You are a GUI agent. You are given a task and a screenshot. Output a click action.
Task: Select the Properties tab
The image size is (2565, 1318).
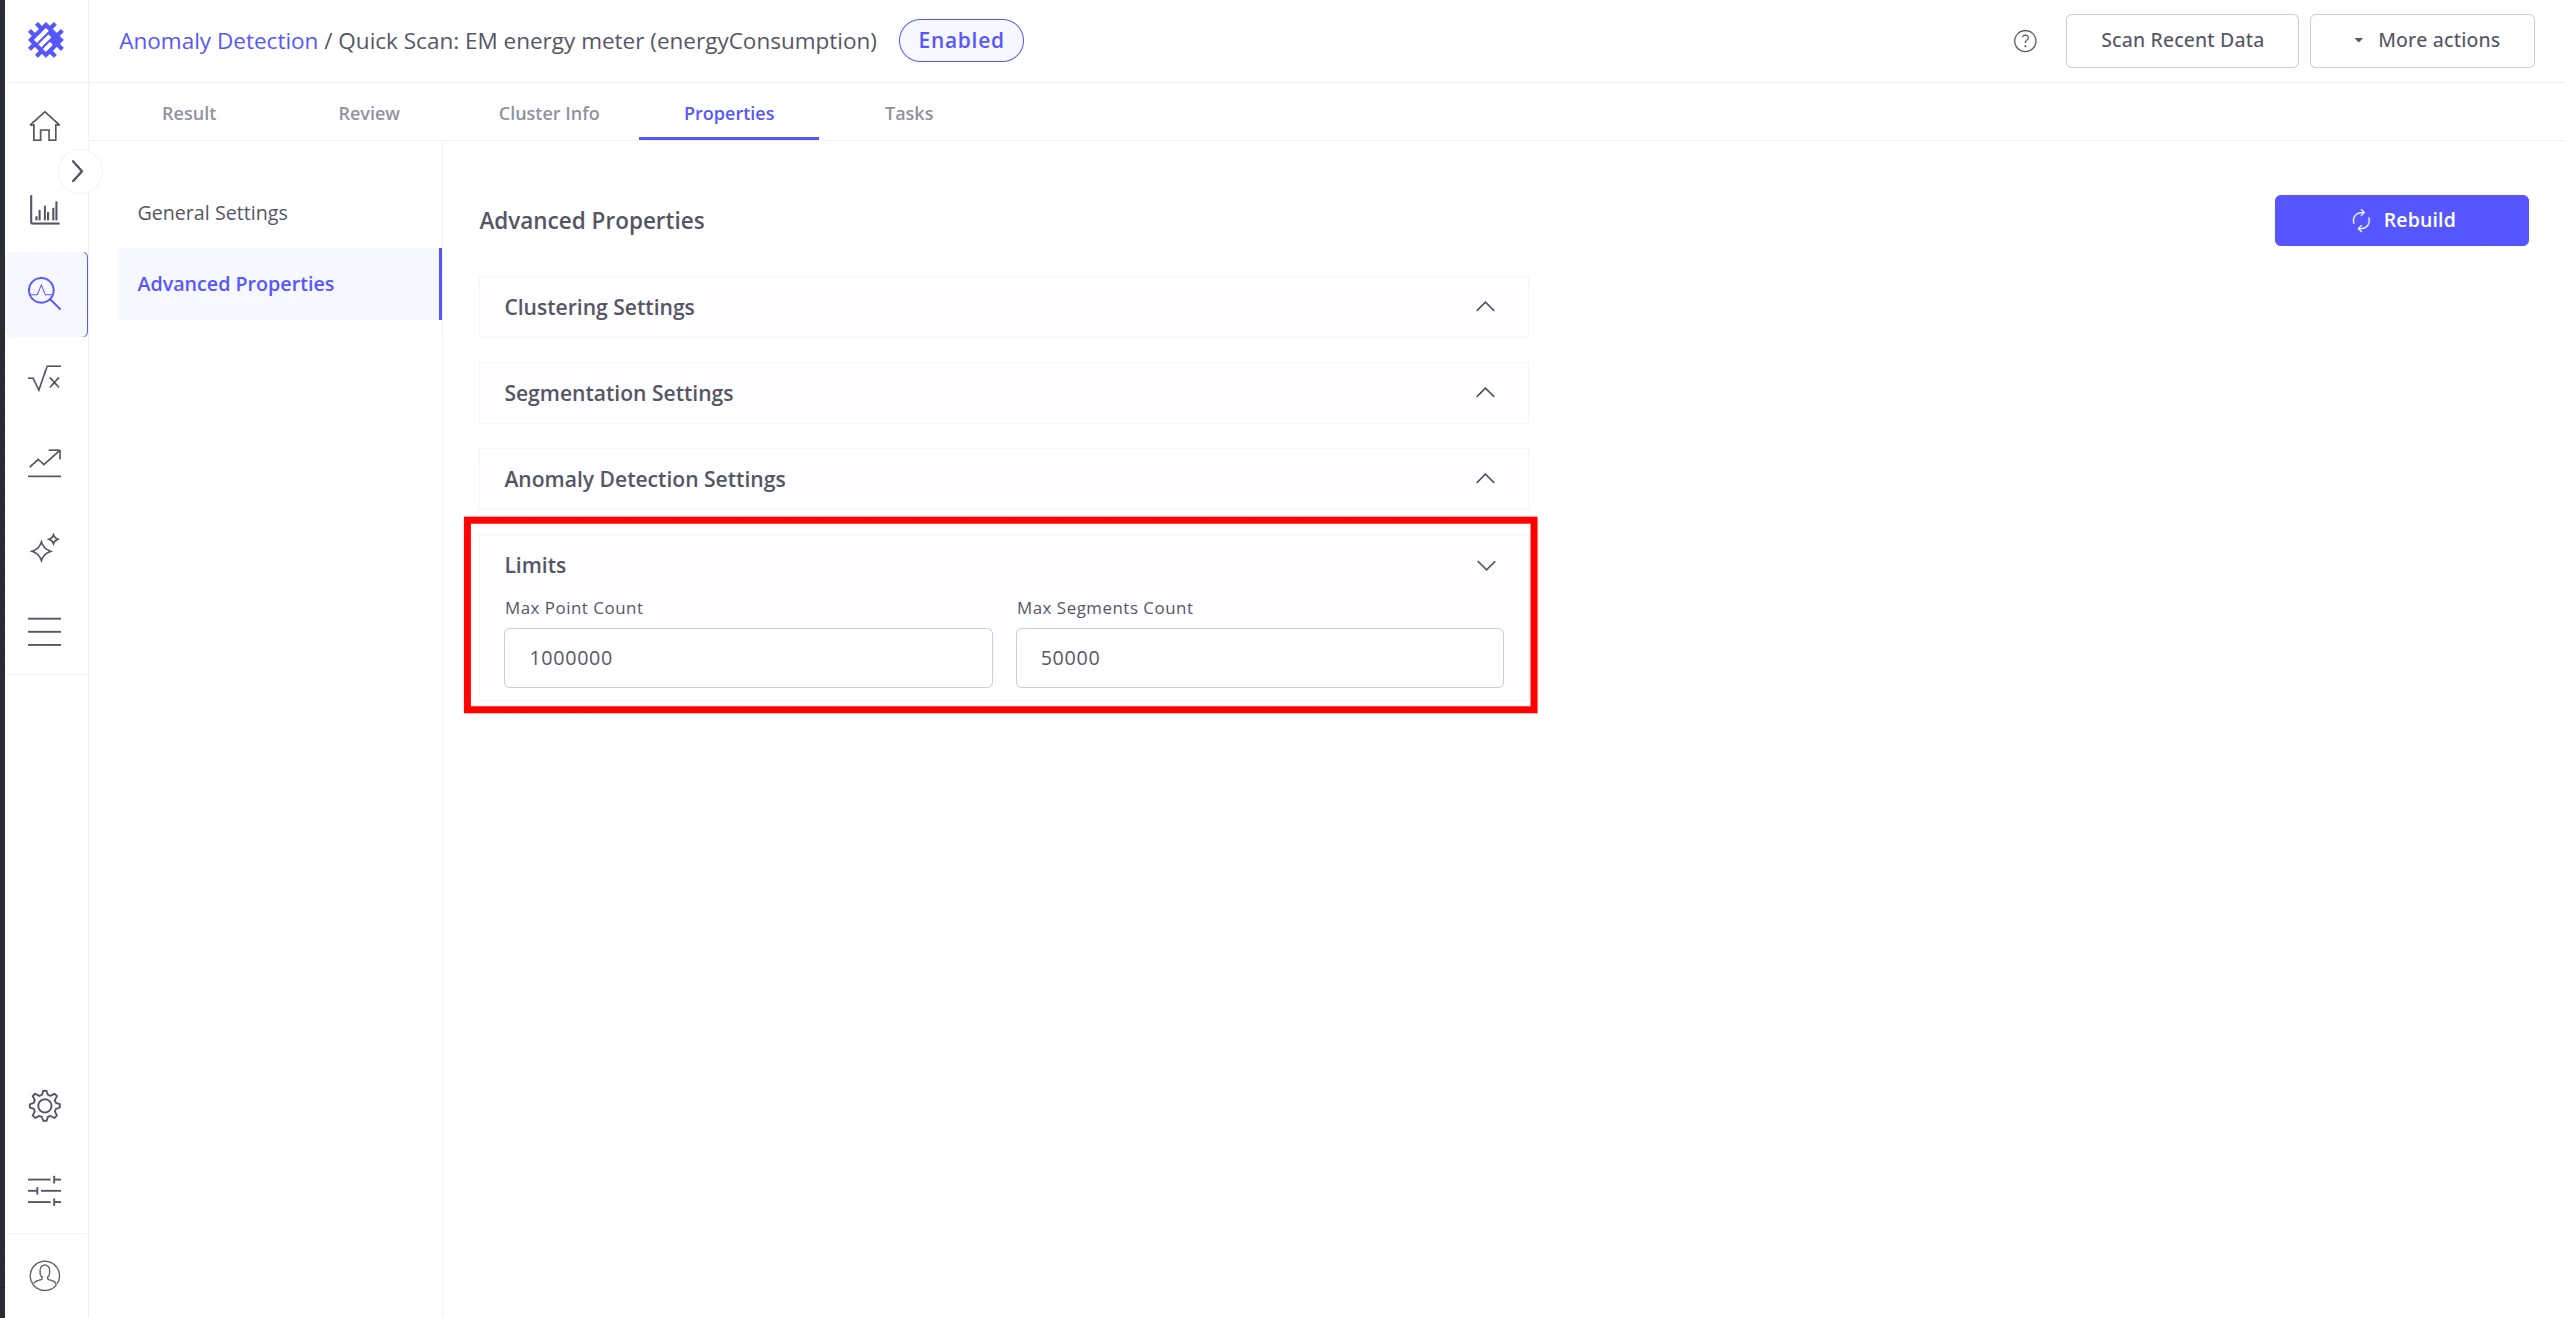click(729, 113)
